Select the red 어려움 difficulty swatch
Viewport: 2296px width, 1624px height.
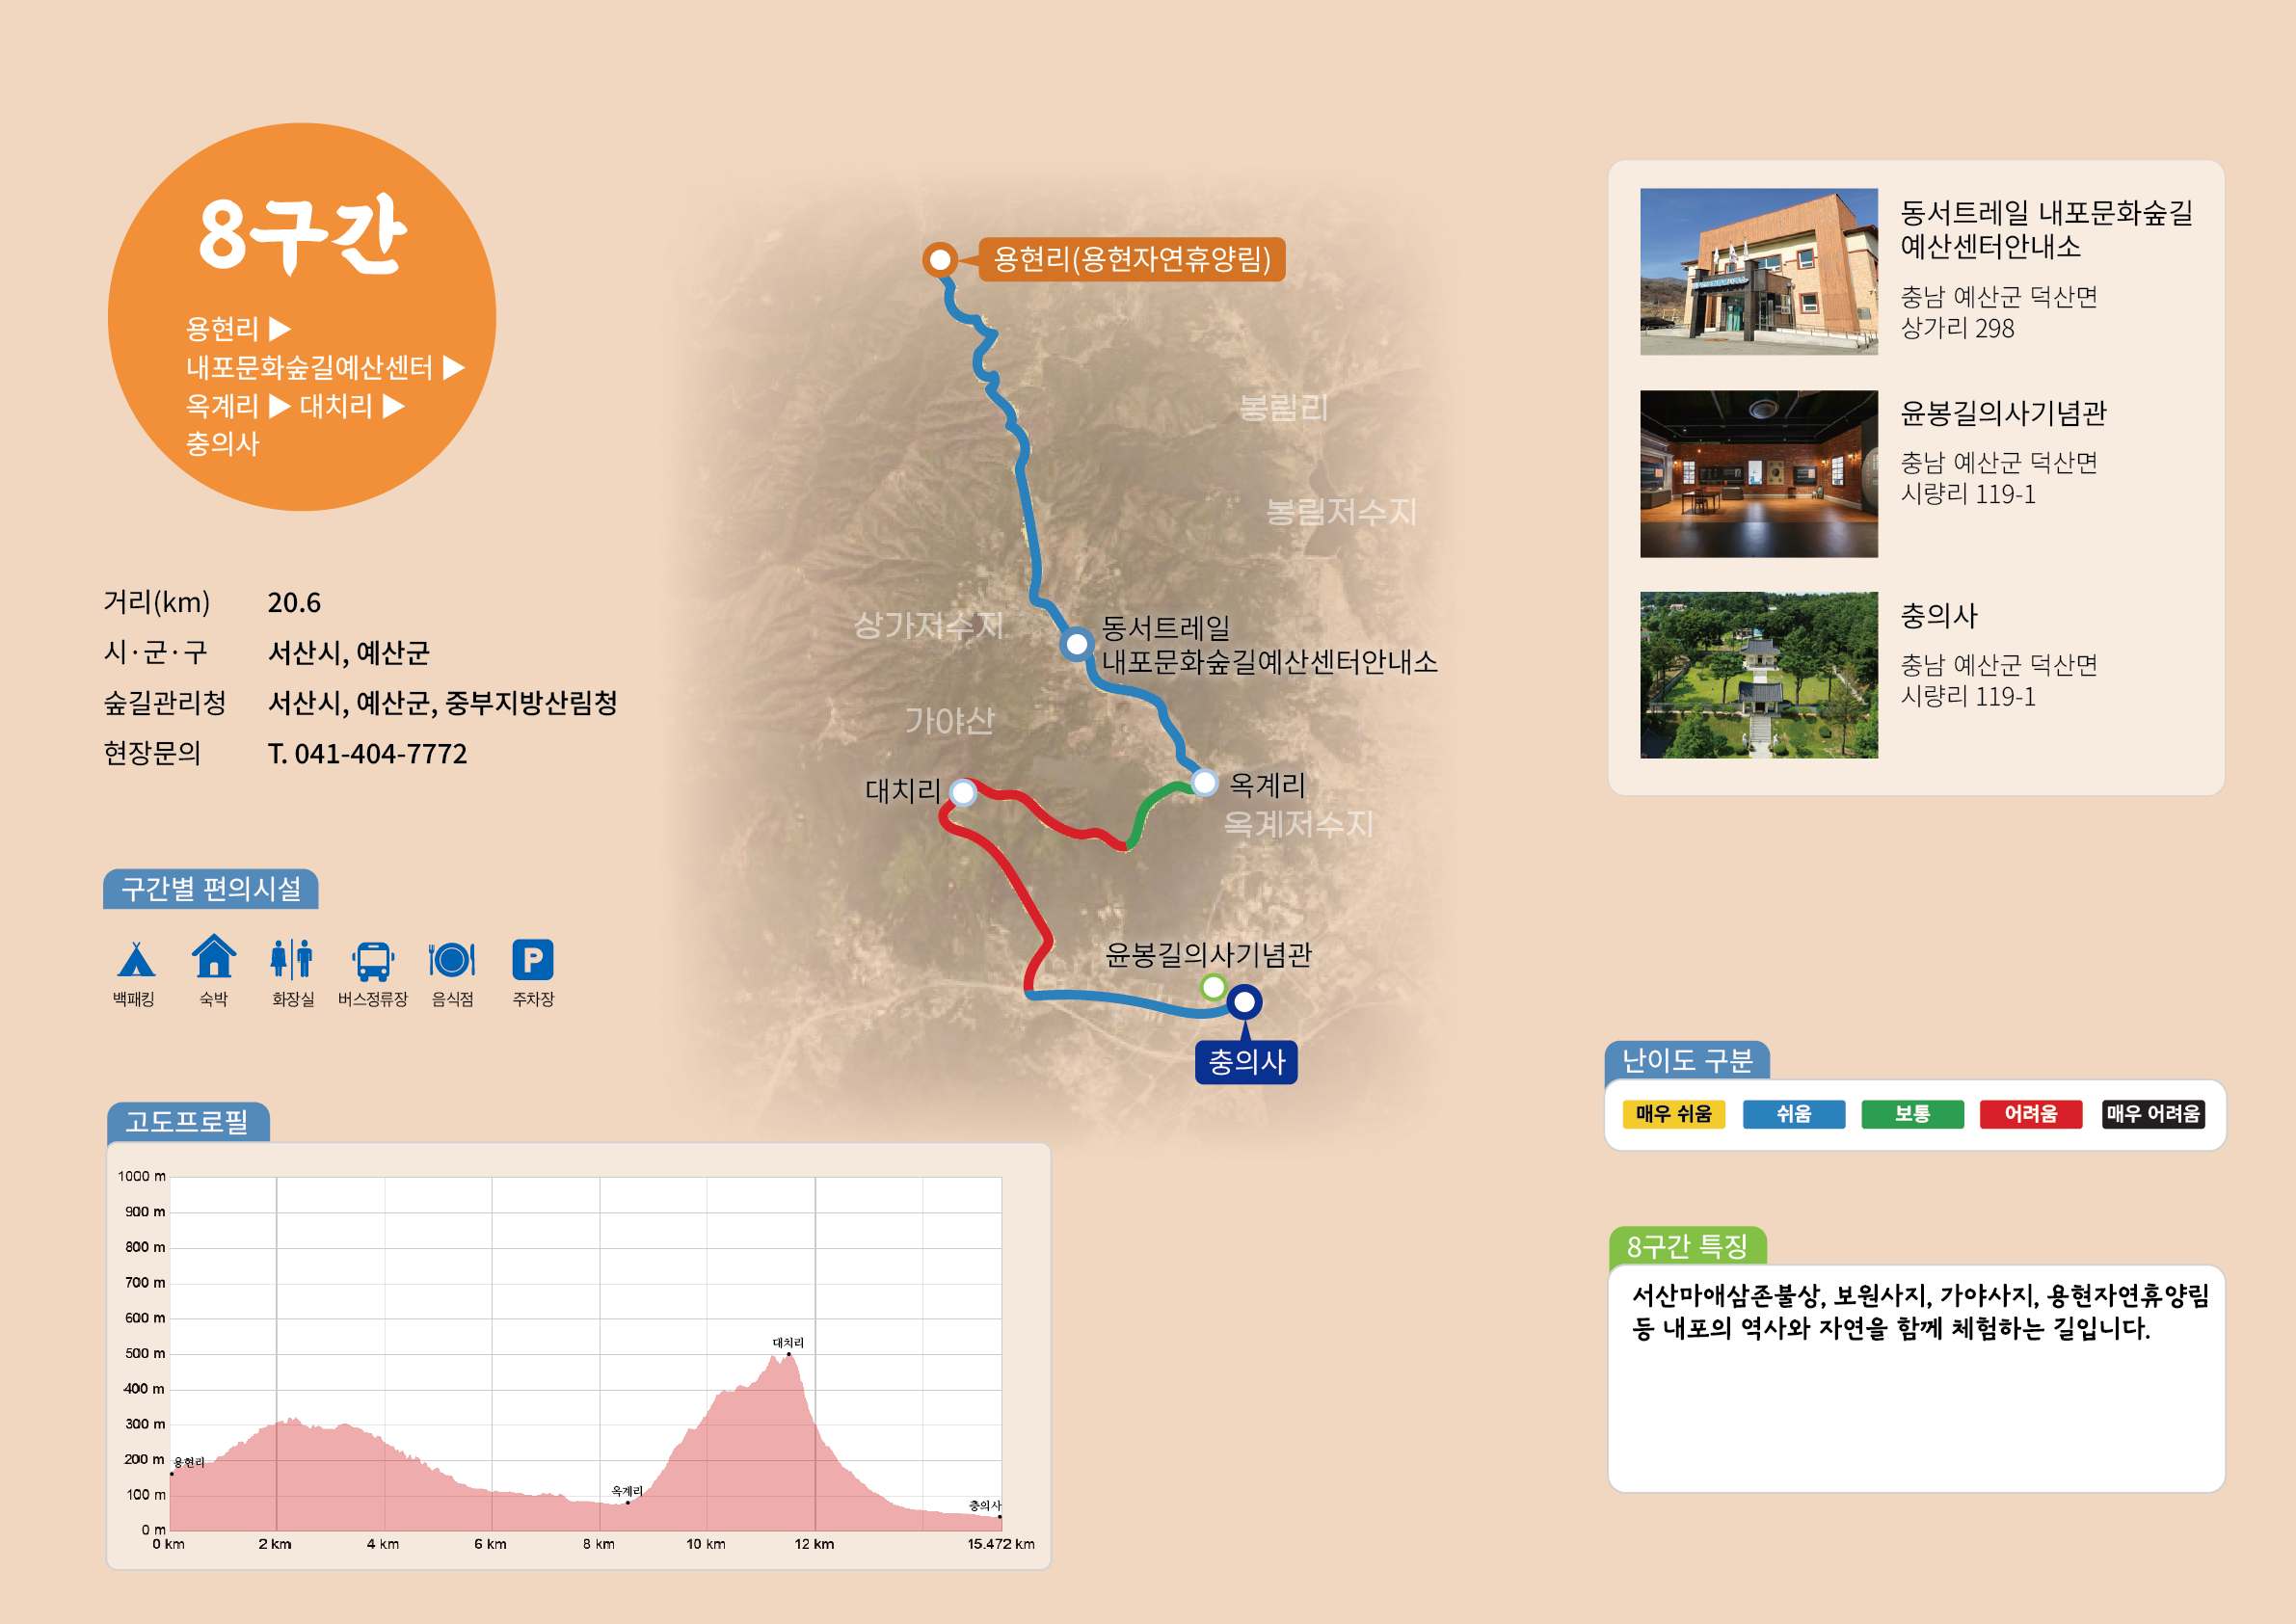tap(2031, 1114)
